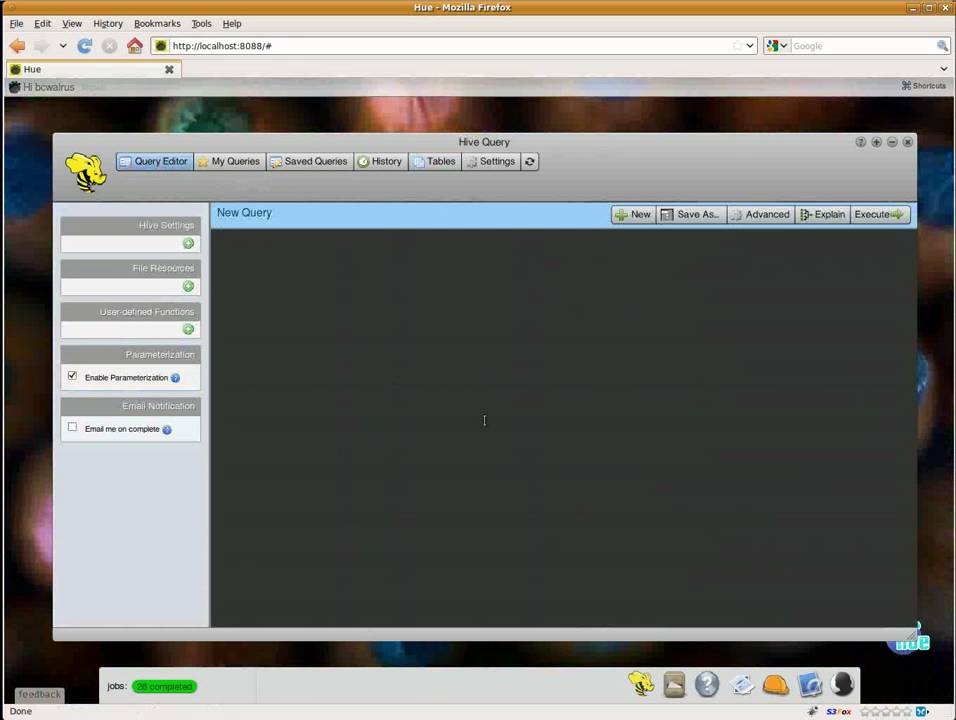956x720 pixels.
Task: Click the search magnifier icon
Action: 943,46
